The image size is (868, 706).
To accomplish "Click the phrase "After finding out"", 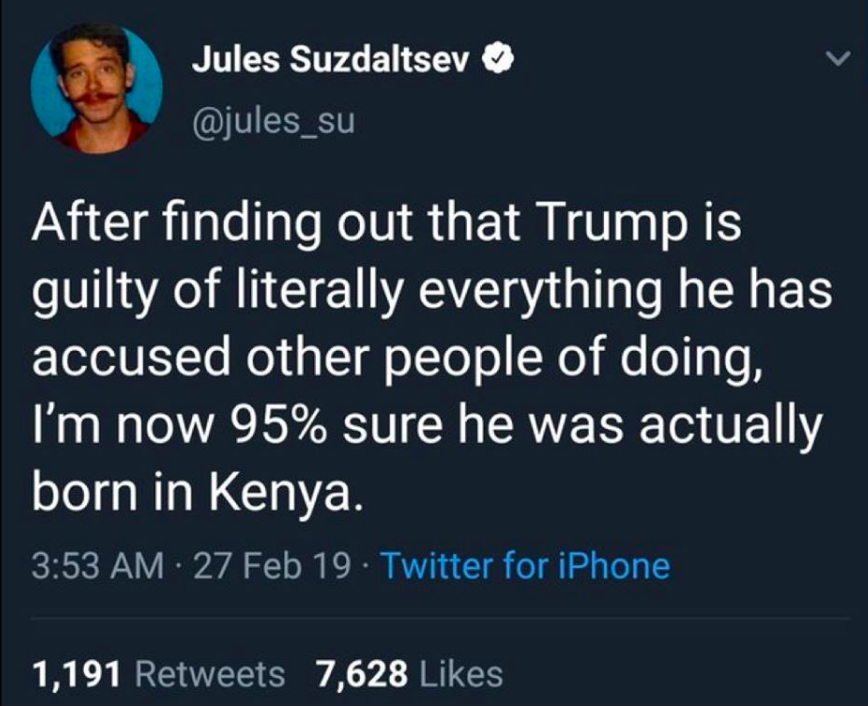I will (188, 224).
